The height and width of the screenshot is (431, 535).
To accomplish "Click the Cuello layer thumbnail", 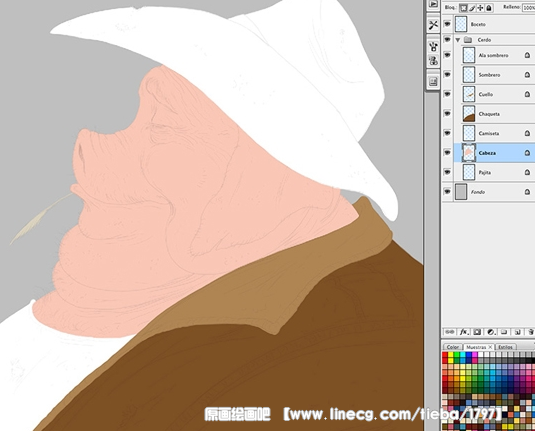I will pyautogui.click(x=469, y=94).
